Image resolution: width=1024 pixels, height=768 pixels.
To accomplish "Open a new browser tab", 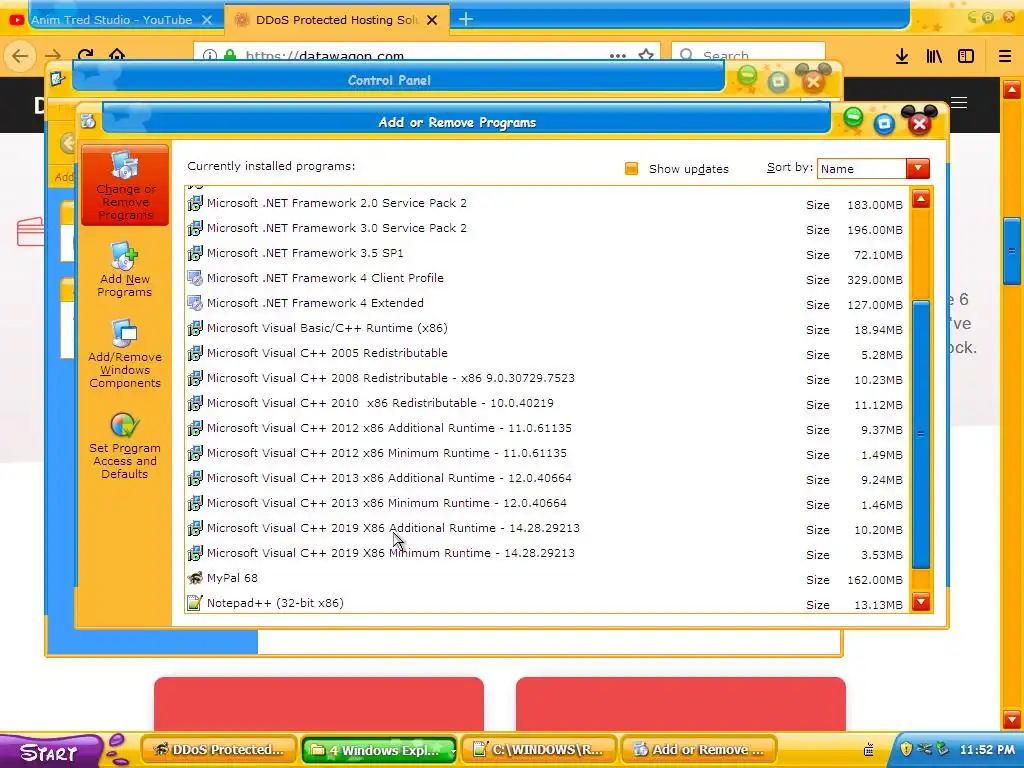I will coord(465,20).
